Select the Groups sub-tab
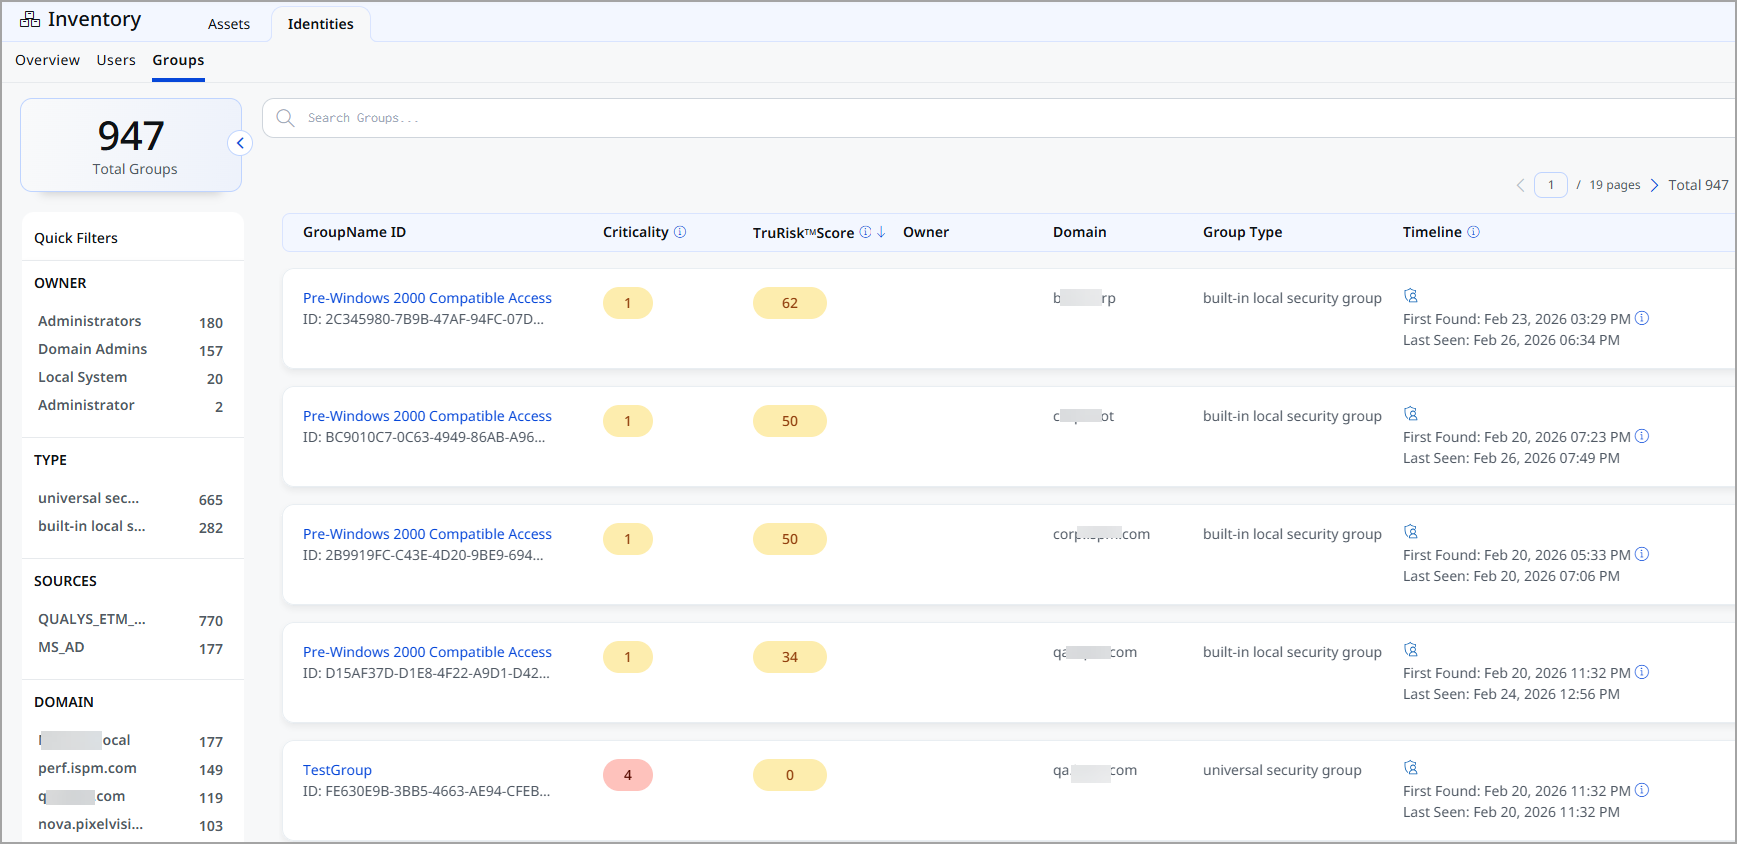This screenshot has height=844, width=1737. (178, 60)
